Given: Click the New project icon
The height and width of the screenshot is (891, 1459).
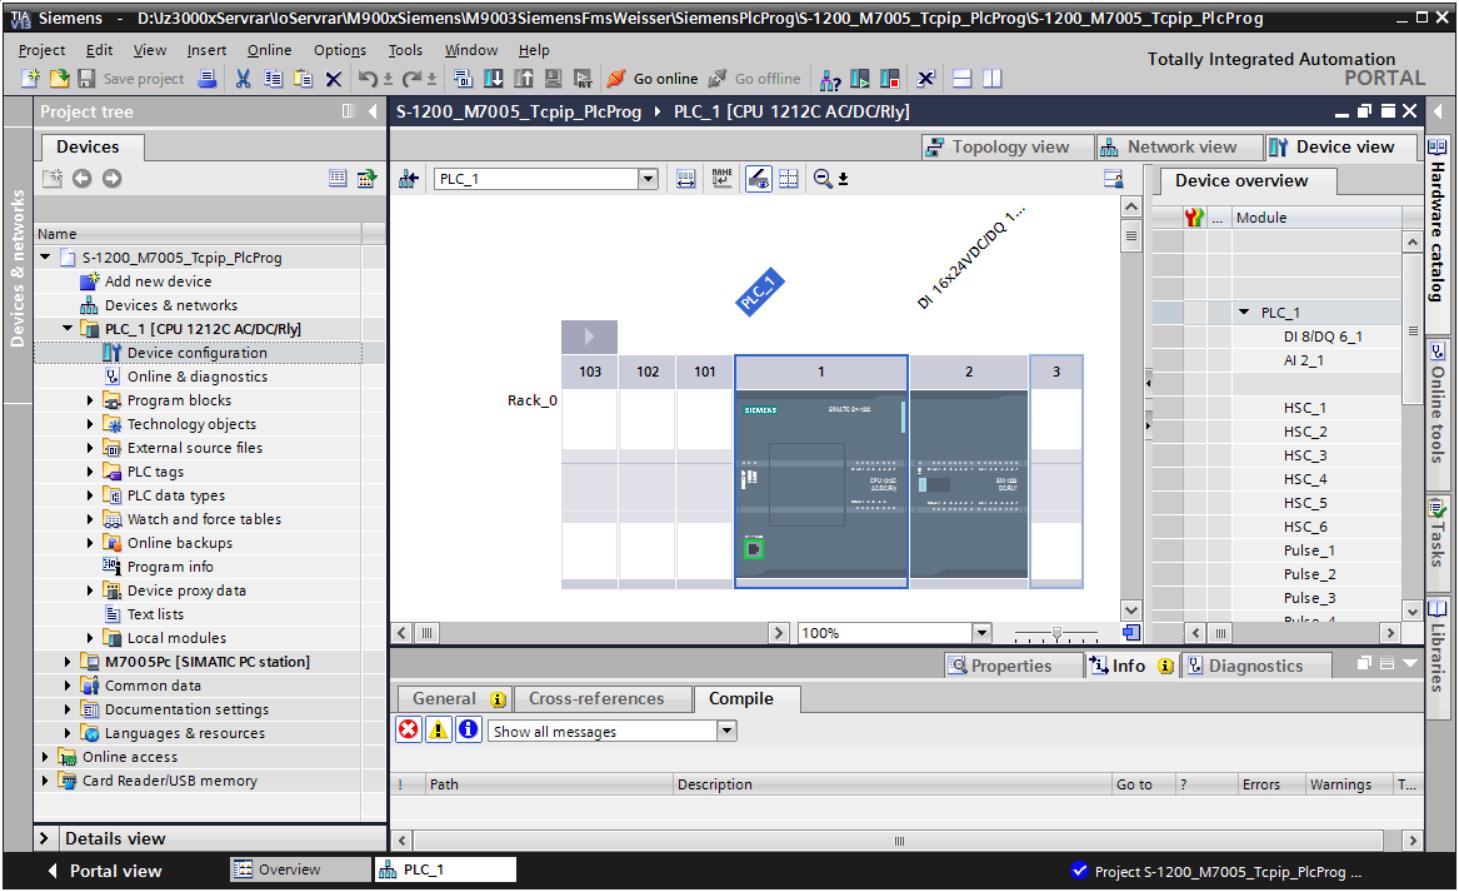Looking at the screenshot, I should coord(32,79).
